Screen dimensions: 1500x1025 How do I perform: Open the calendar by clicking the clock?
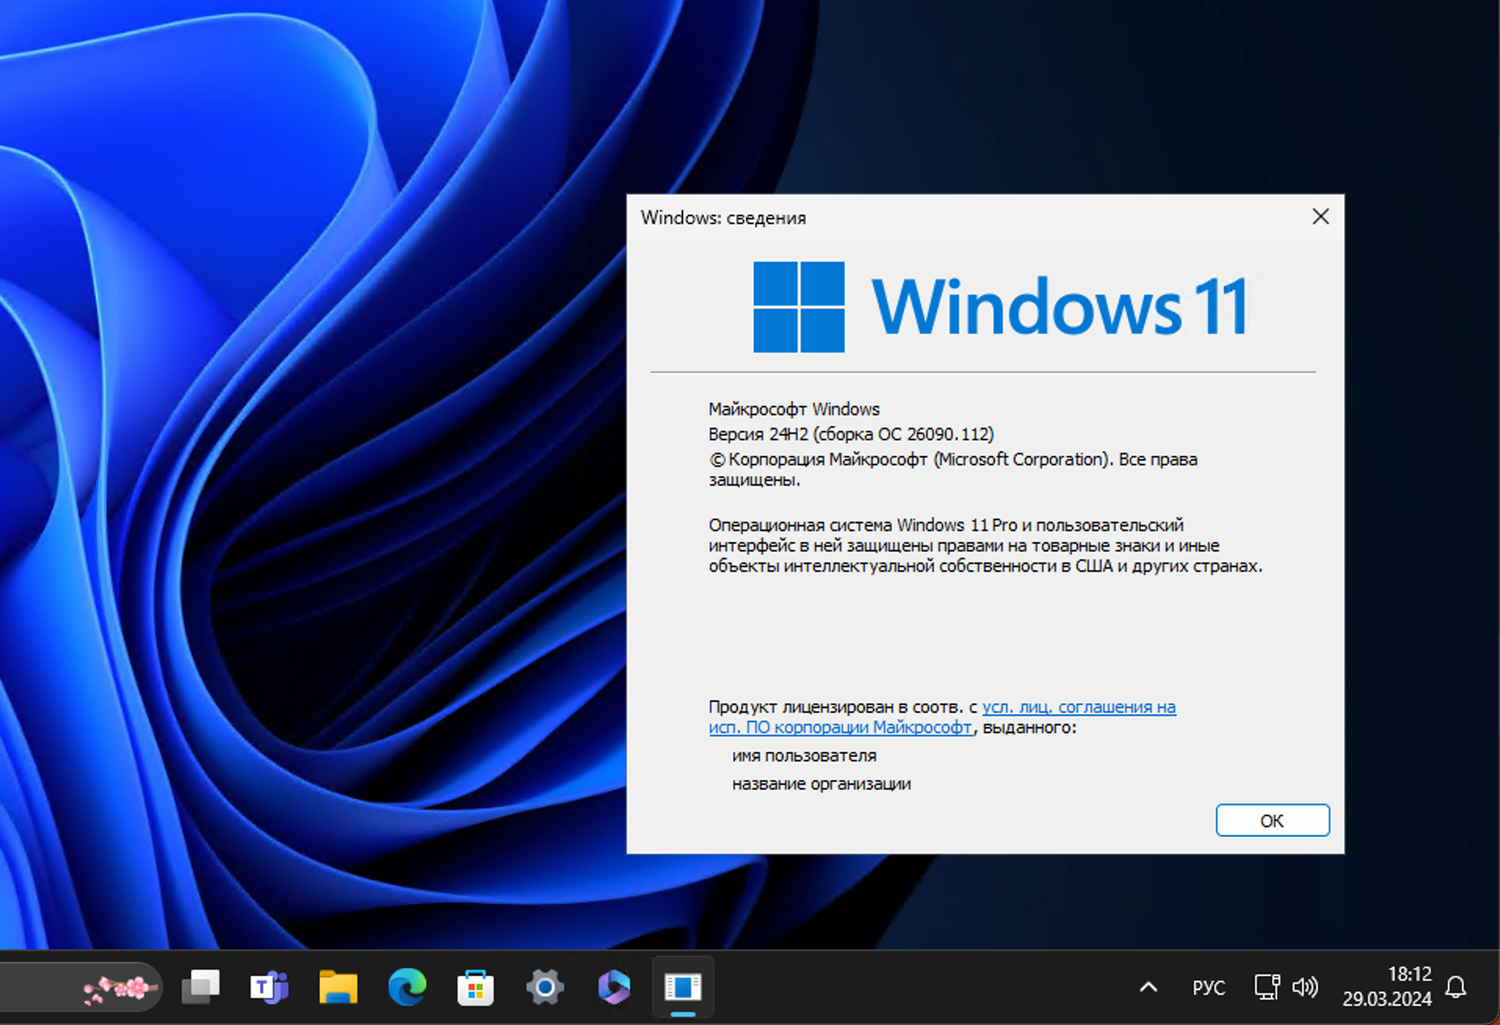[x=1388, y=988]
